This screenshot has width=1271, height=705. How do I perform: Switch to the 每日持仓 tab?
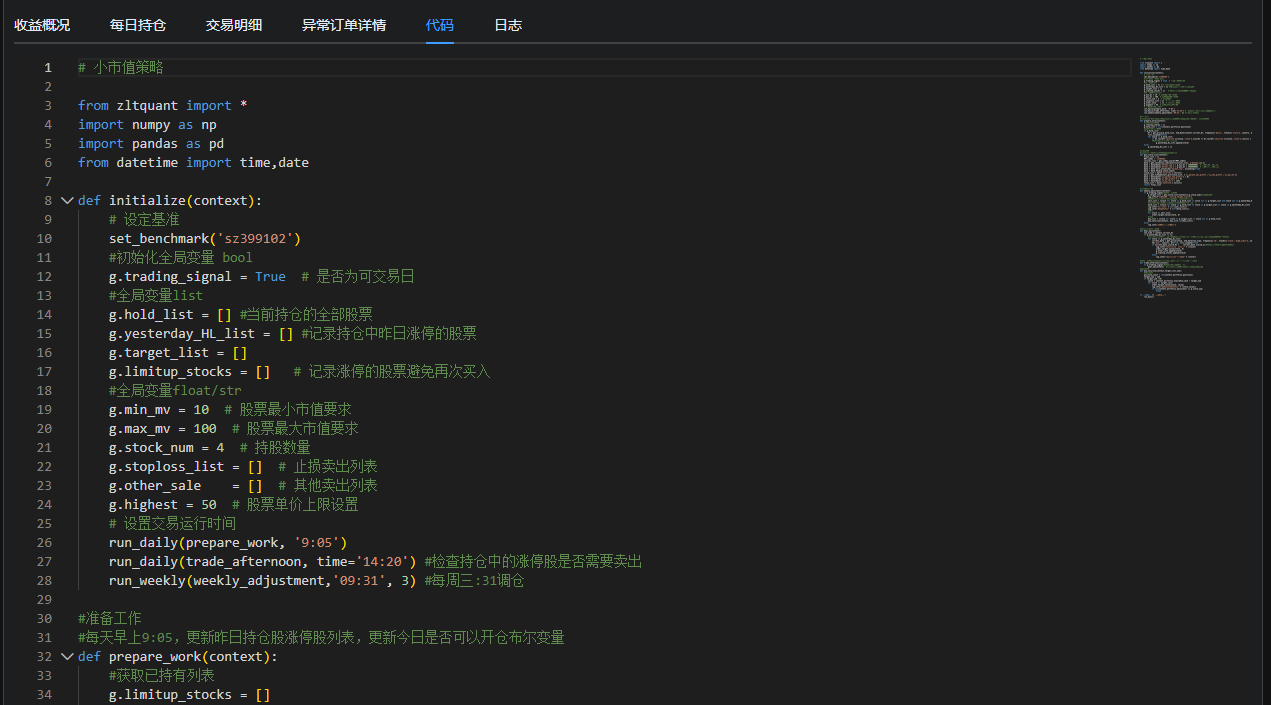tap(138, 25)
